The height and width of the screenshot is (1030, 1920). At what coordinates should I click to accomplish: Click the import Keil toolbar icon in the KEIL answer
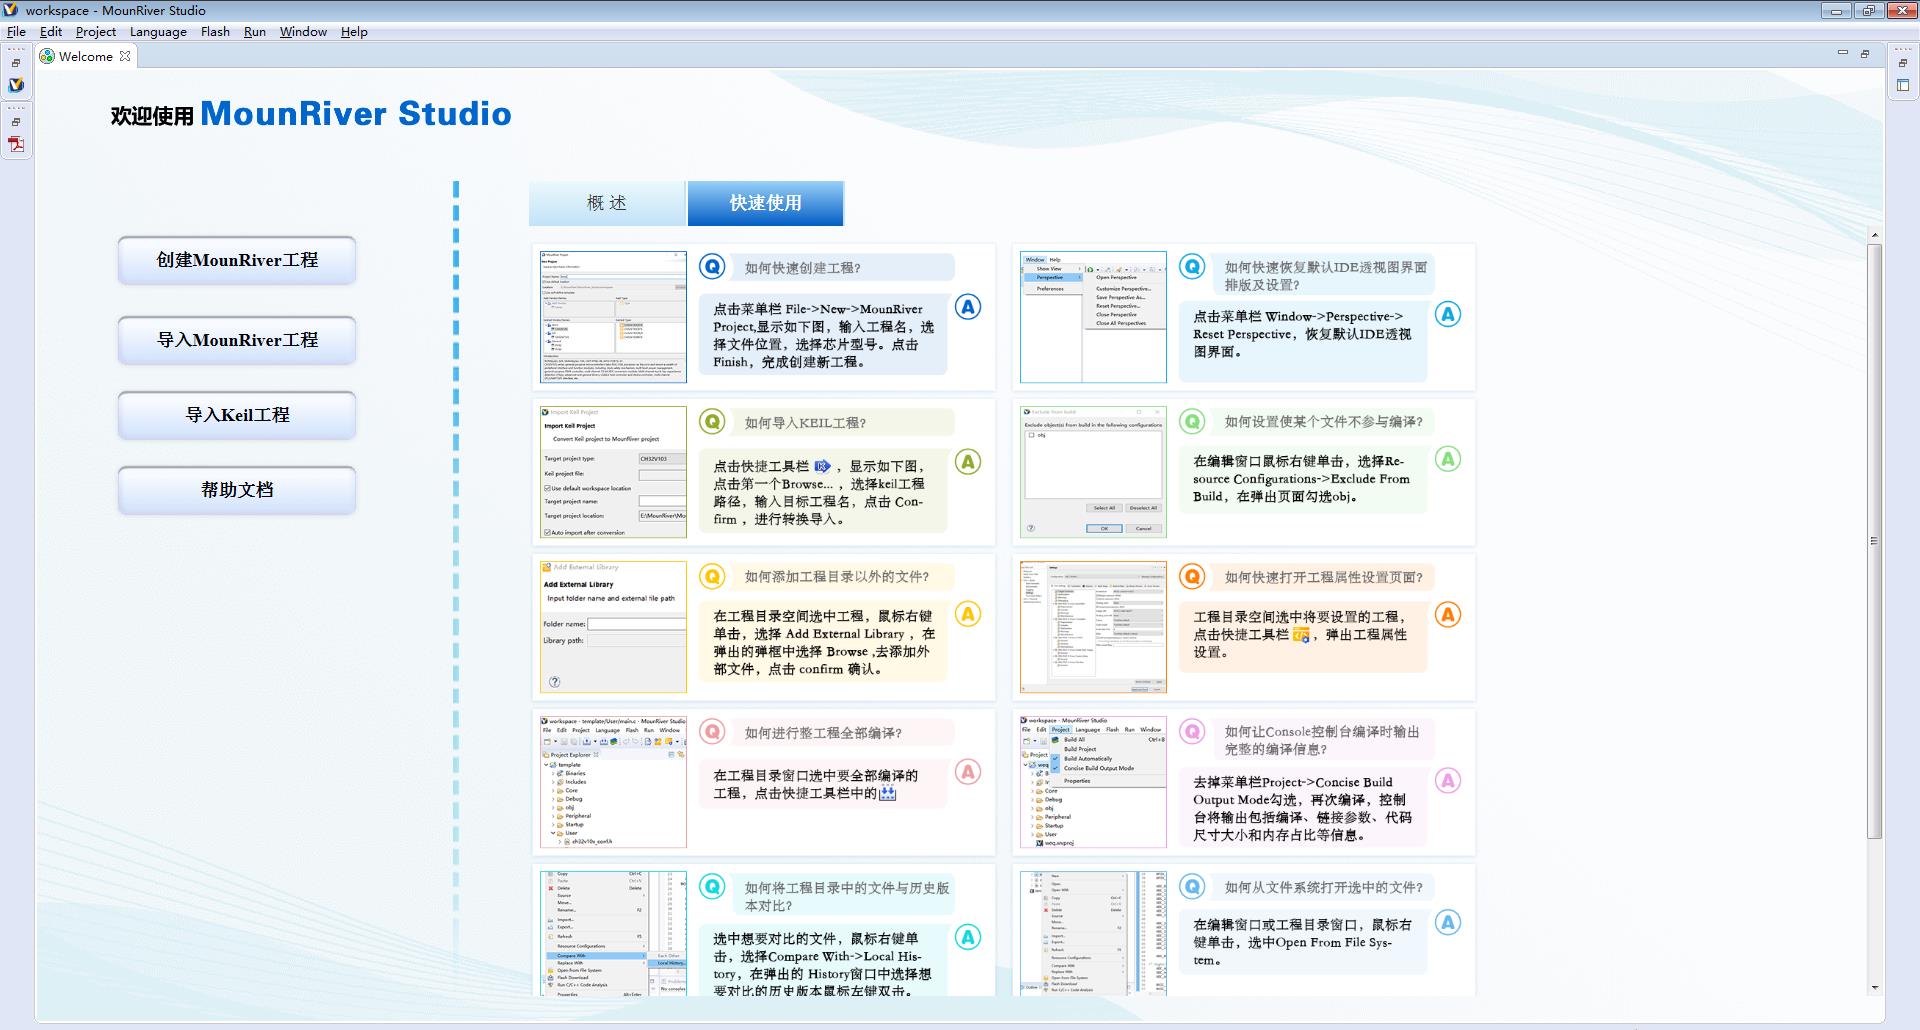point(823,466)
